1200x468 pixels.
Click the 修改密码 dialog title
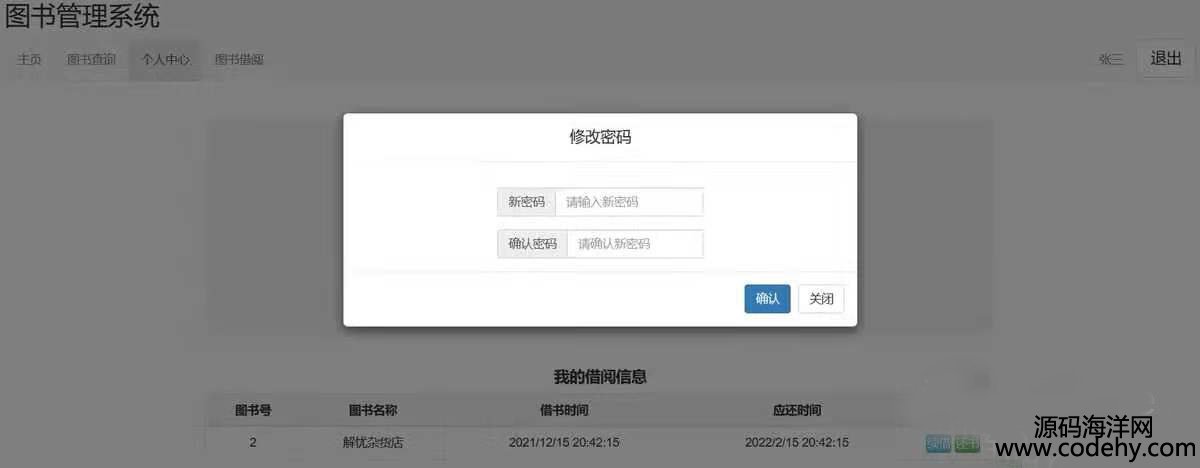tap(600, 137)
